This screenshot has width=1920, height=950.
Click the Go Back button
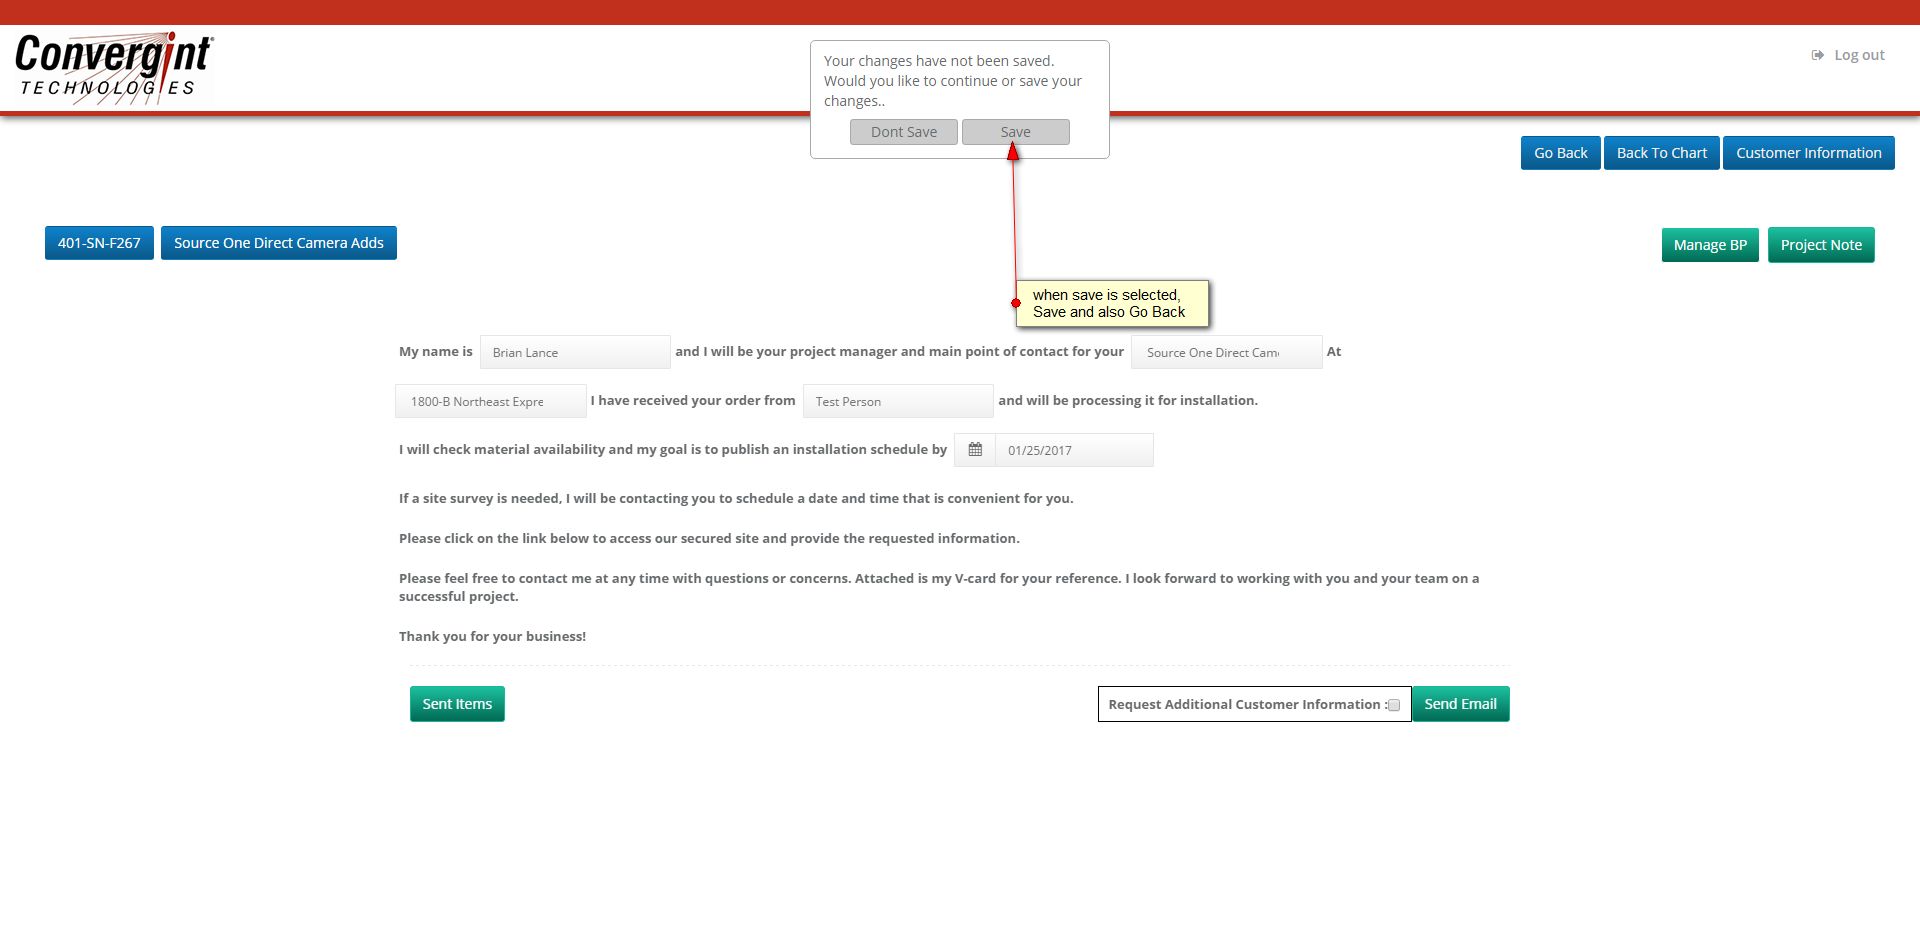[1561, 153]
